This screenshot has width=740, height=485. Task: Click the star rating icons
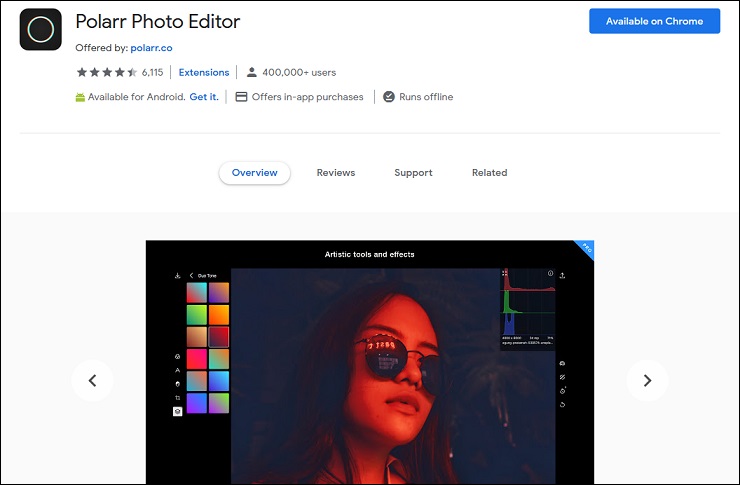pyautogui.click(x=107, y=72)
